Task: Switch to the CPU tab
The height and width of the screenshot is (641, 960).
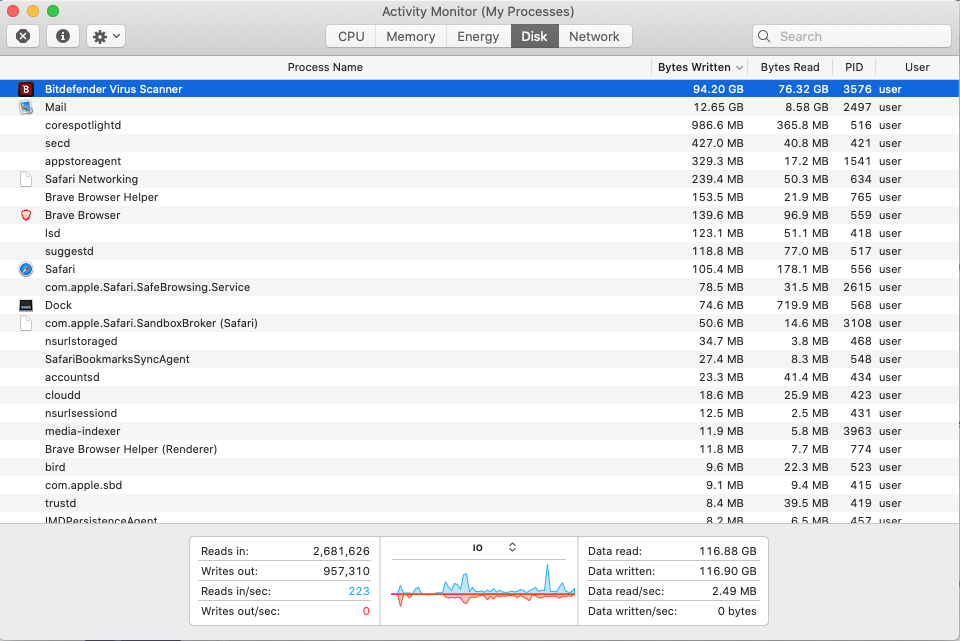Action: [x=351, y=36]
